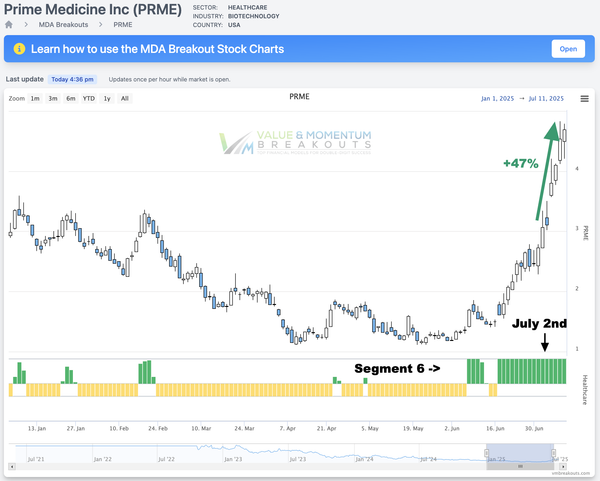600x481 pixels.
Task: Click the vmbreakouts.com credit link
Action: pyautogui.click(x=571, y=473)
